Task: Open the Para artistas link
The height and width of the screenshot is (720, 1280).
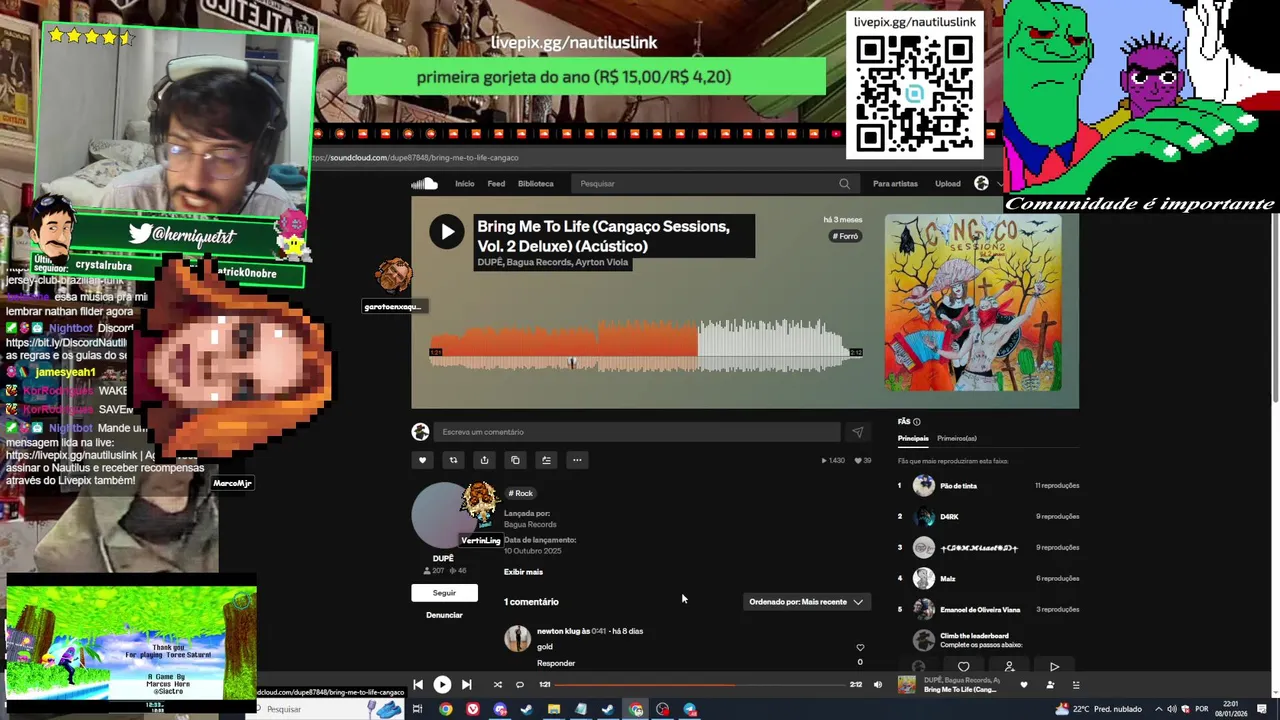Action: [895, 183]
